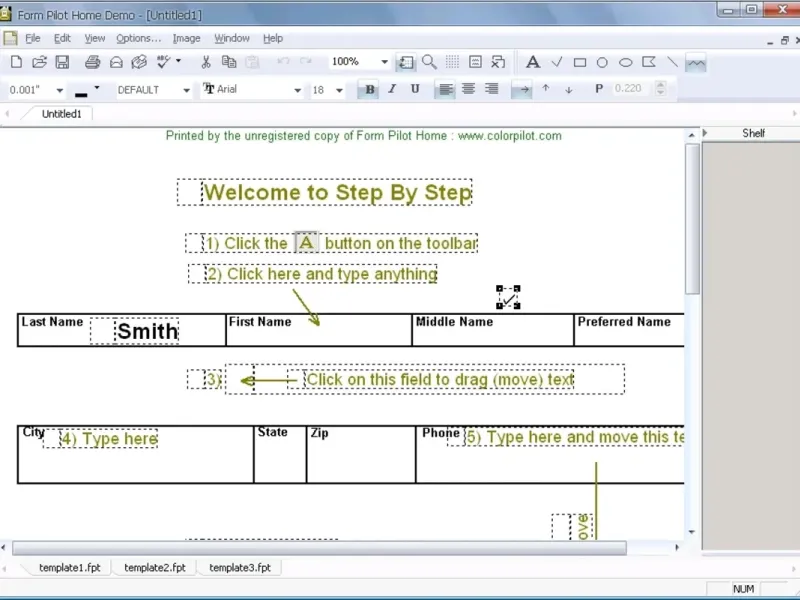Collapse the Shelf panel arrow
800x600 pixels.
point(705,133)
